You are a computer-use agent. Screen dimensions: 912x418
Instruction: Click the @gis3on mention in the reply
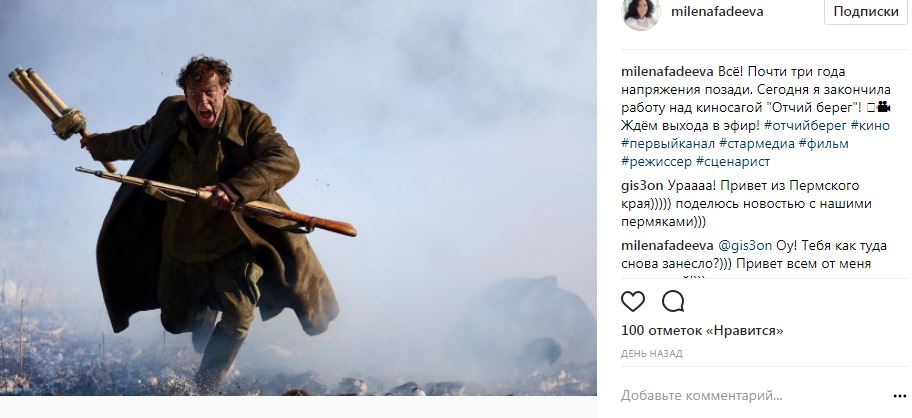click(744, 245)
